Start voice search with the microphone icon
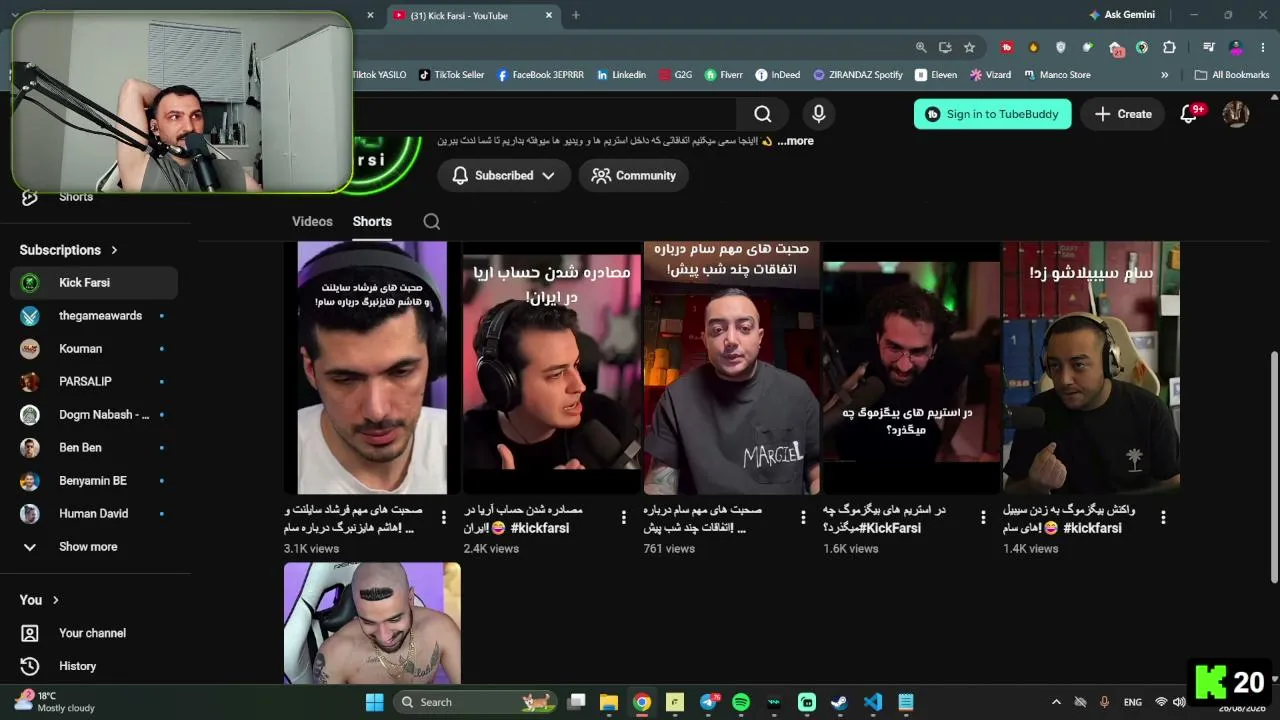Viewport: 1280px width, 720px height. pos(818,114)
